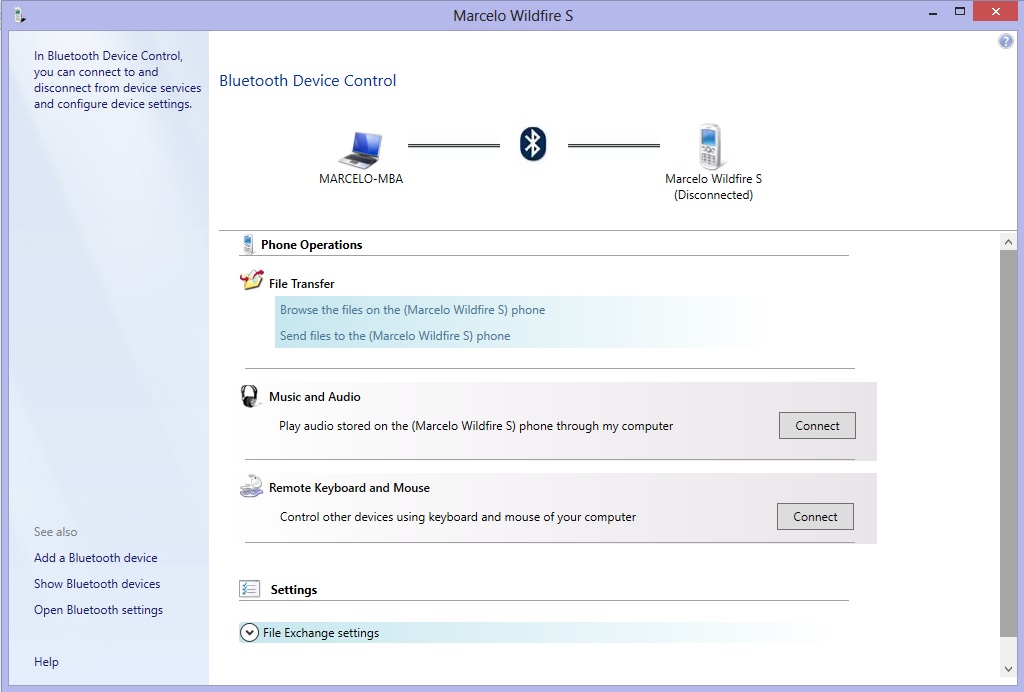This screenshot has height=692, width=1024.
Task: Click the Bluetooth logo icon
Action: coord(533,144)
